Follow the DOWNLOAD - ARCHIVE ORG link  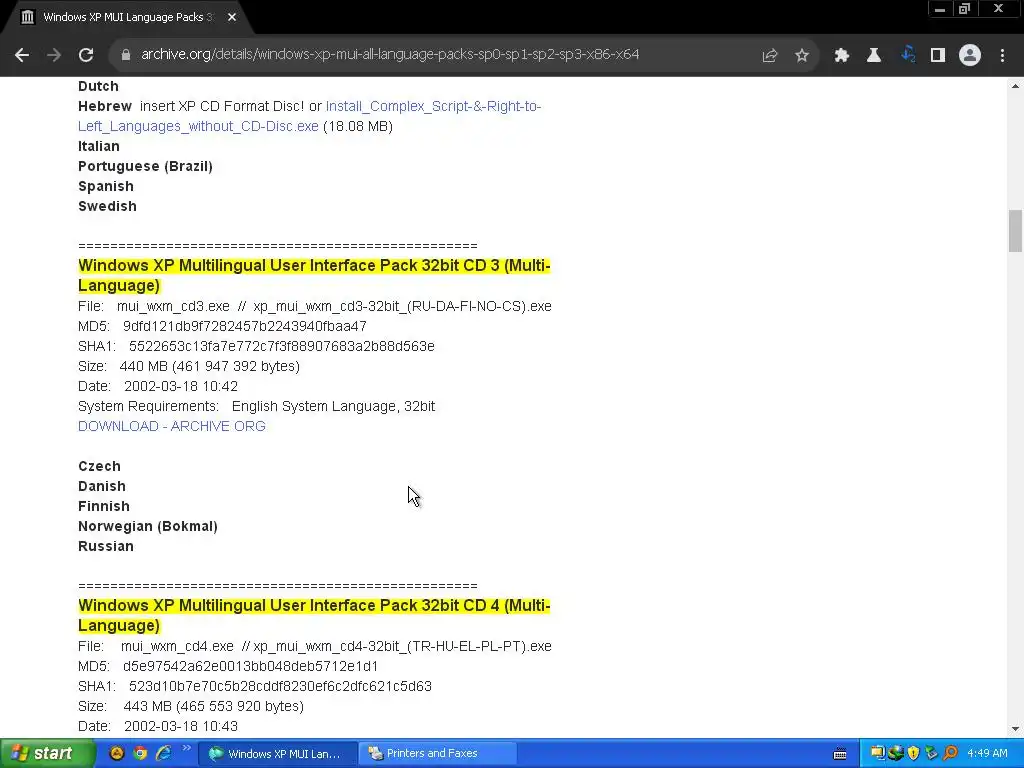172,426
